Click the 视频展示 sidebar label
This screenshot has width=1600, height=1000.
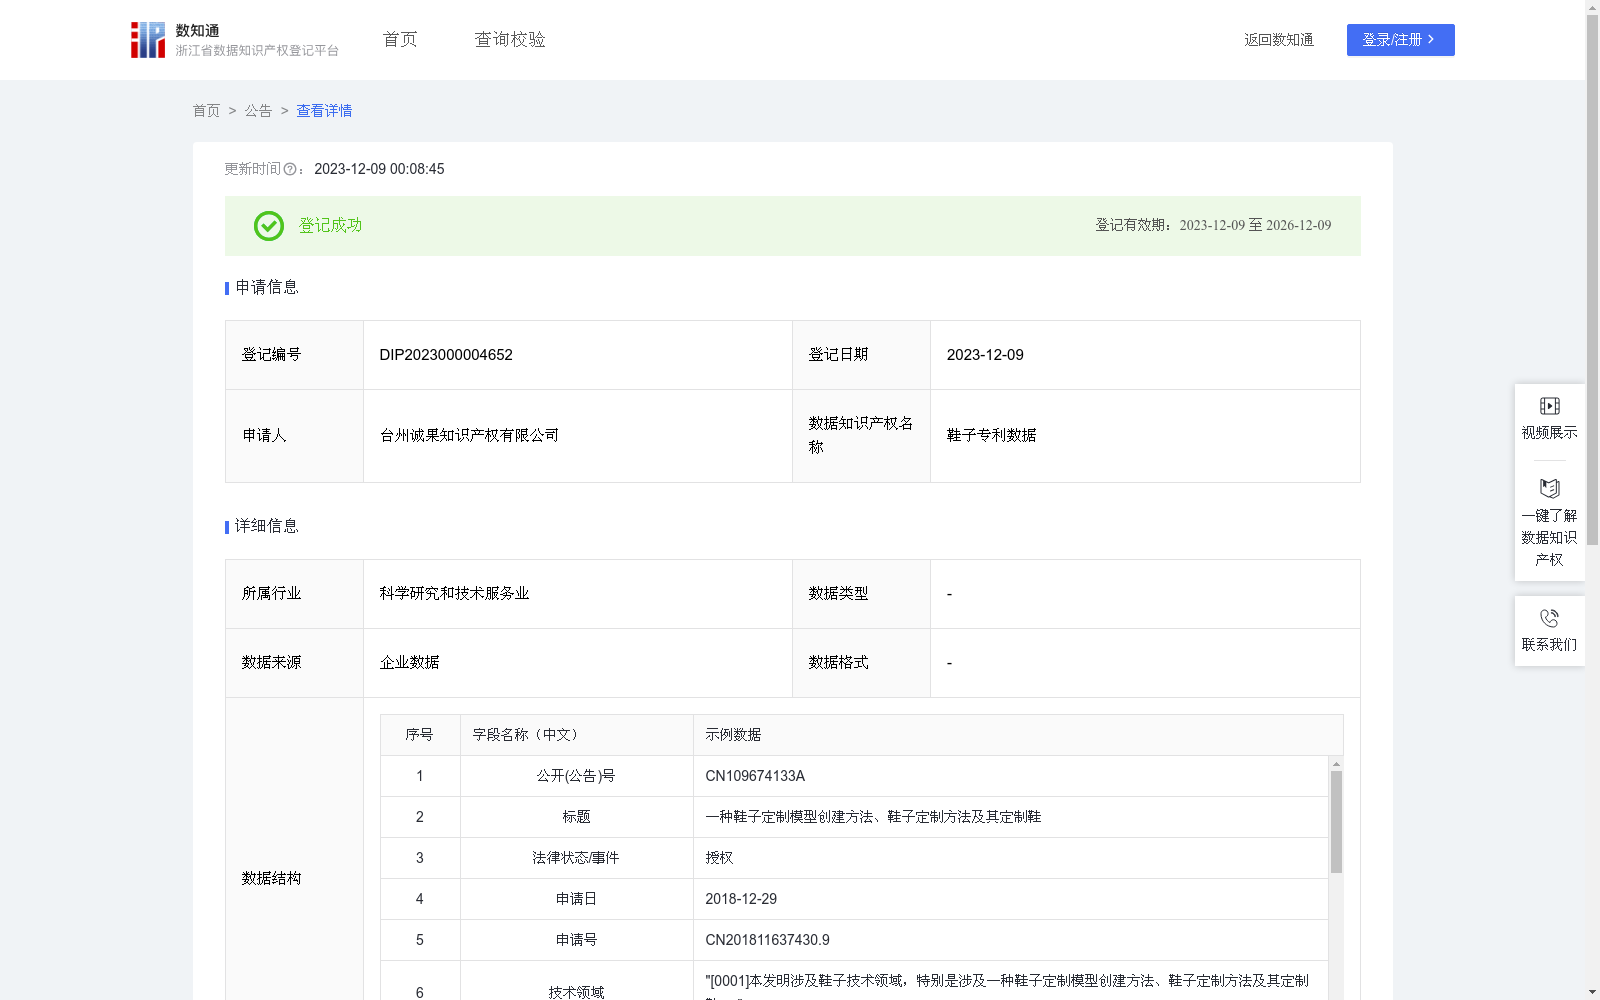[1550, 432]
